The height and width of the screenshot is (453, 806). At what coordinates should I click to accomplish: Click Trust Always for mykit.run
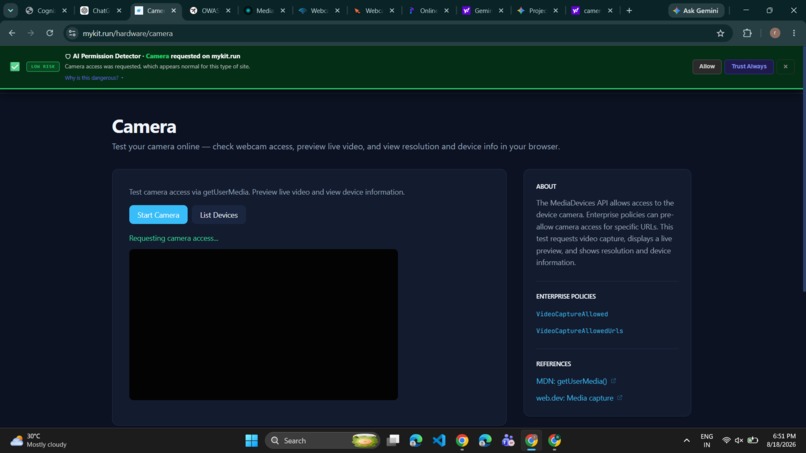click(x=748, y=66)
